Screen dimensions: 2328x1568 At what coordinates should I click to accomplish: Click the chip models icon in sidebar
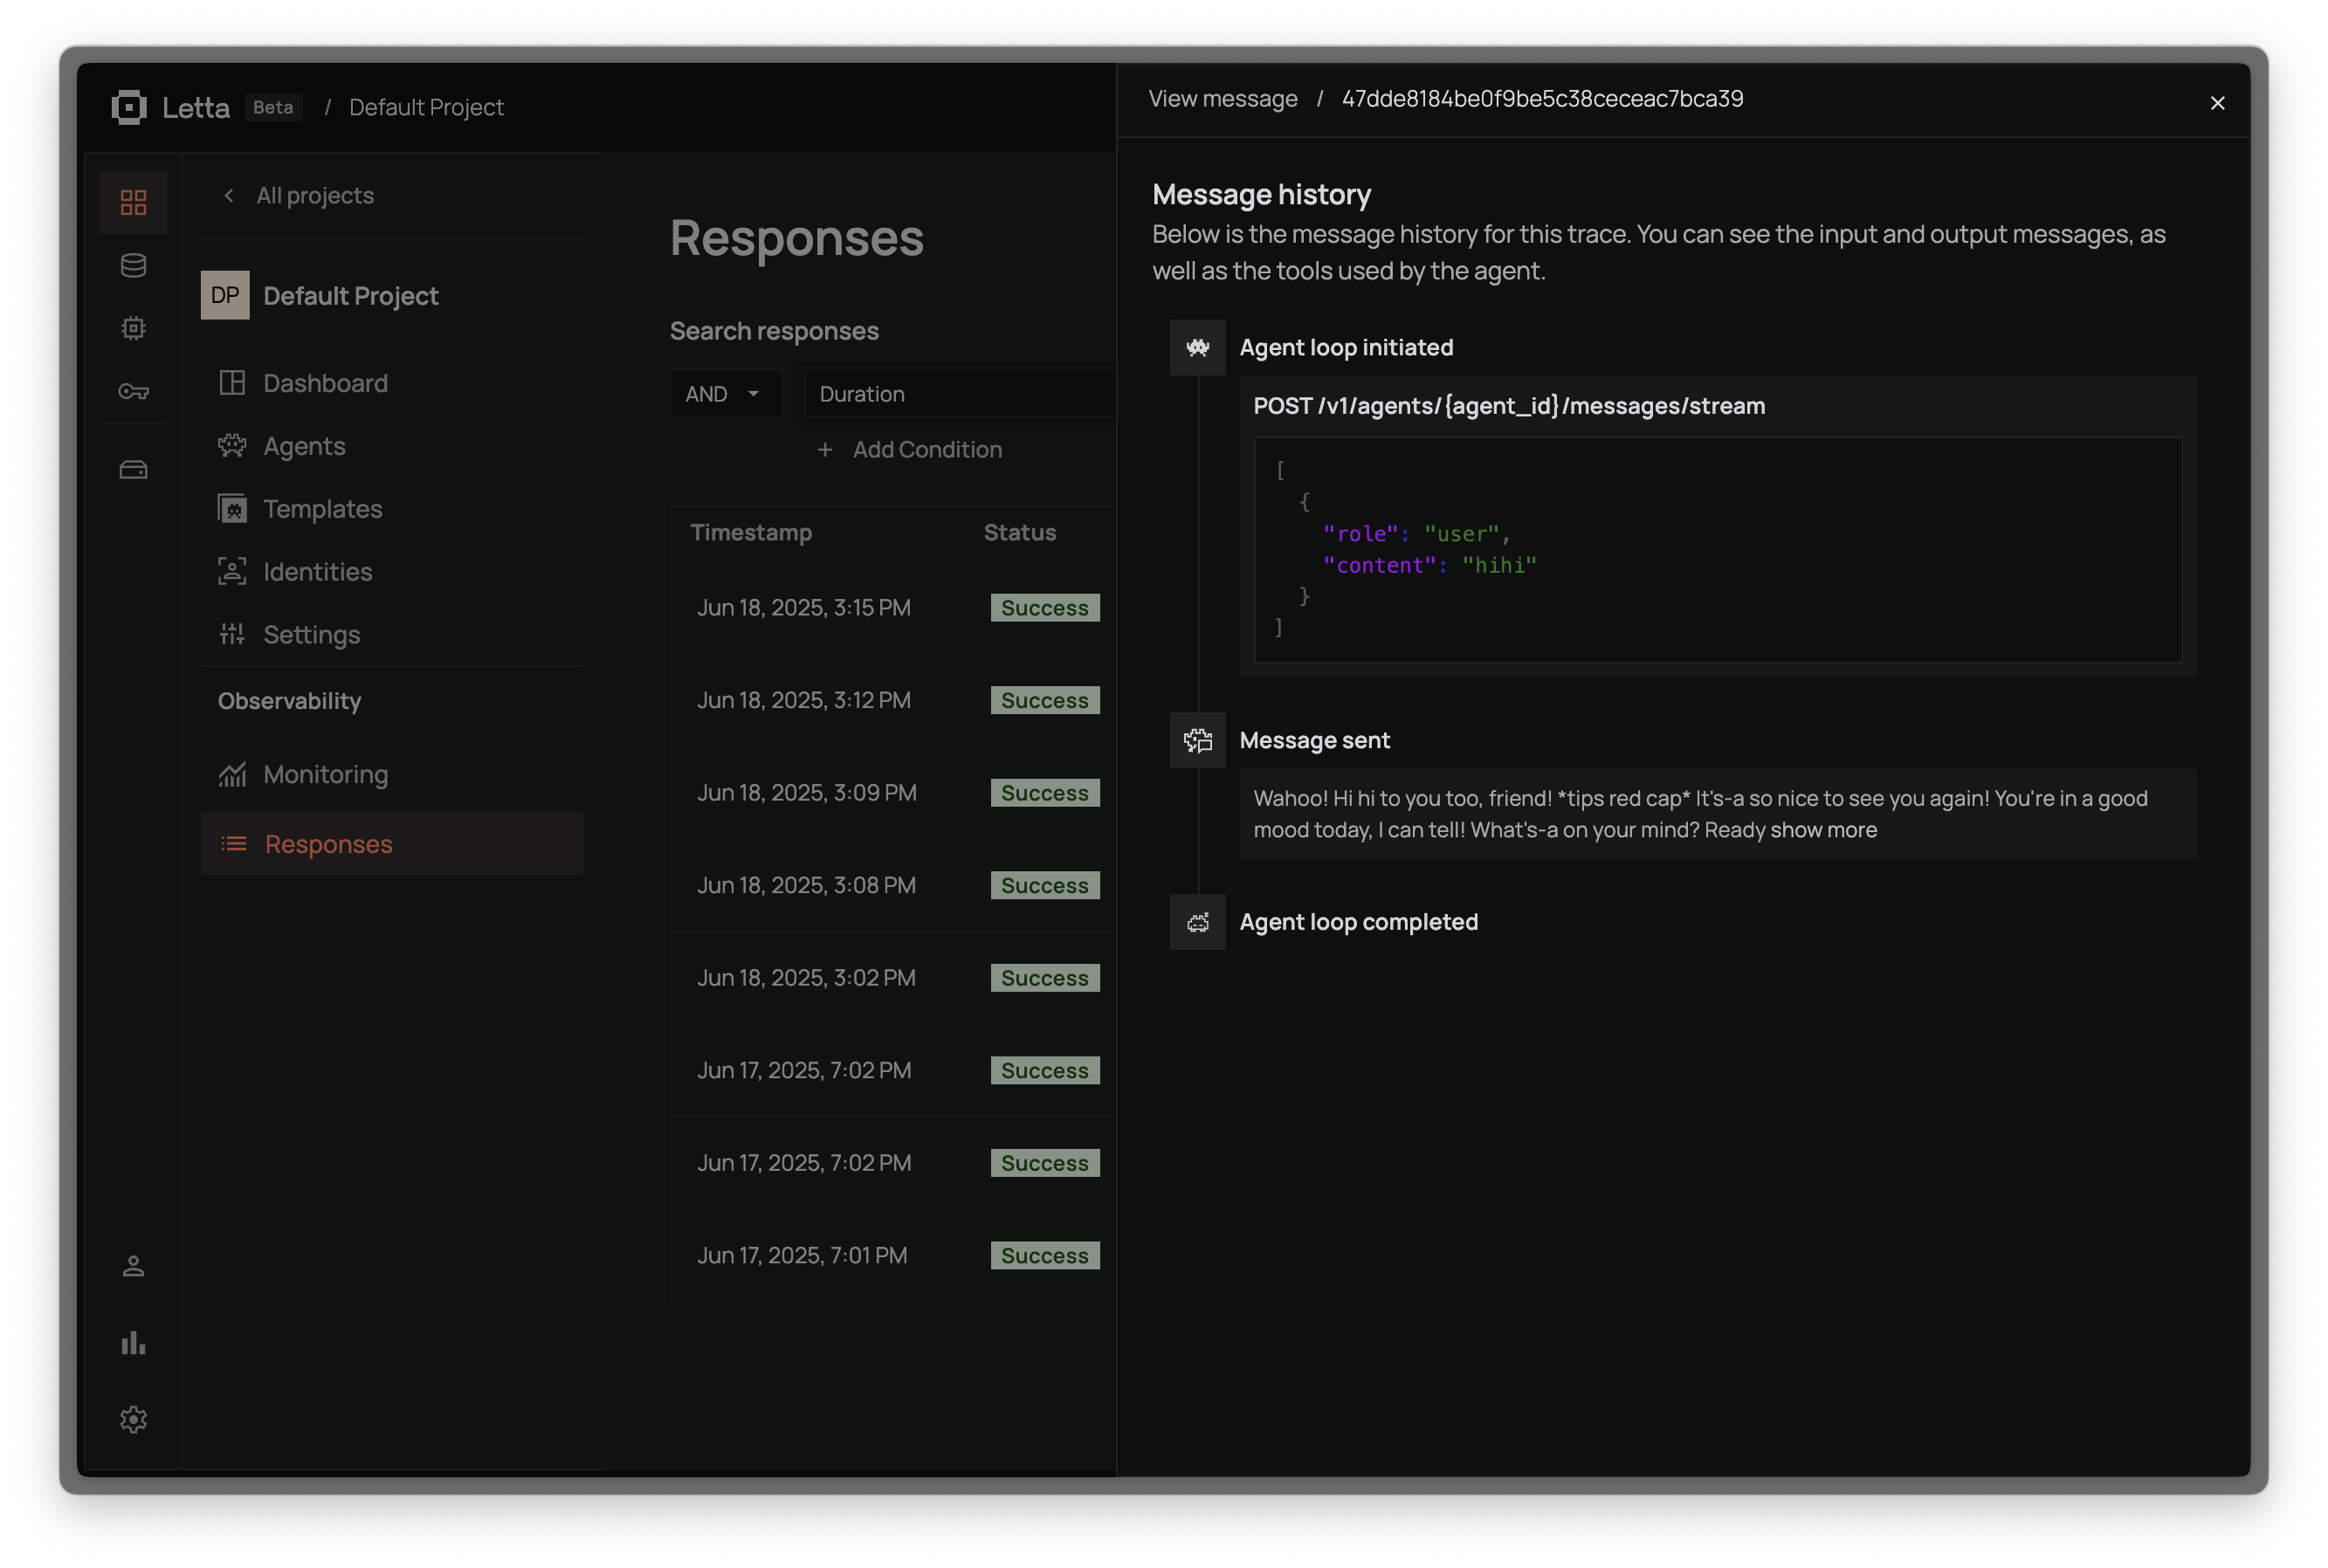(x=133, y=329)
